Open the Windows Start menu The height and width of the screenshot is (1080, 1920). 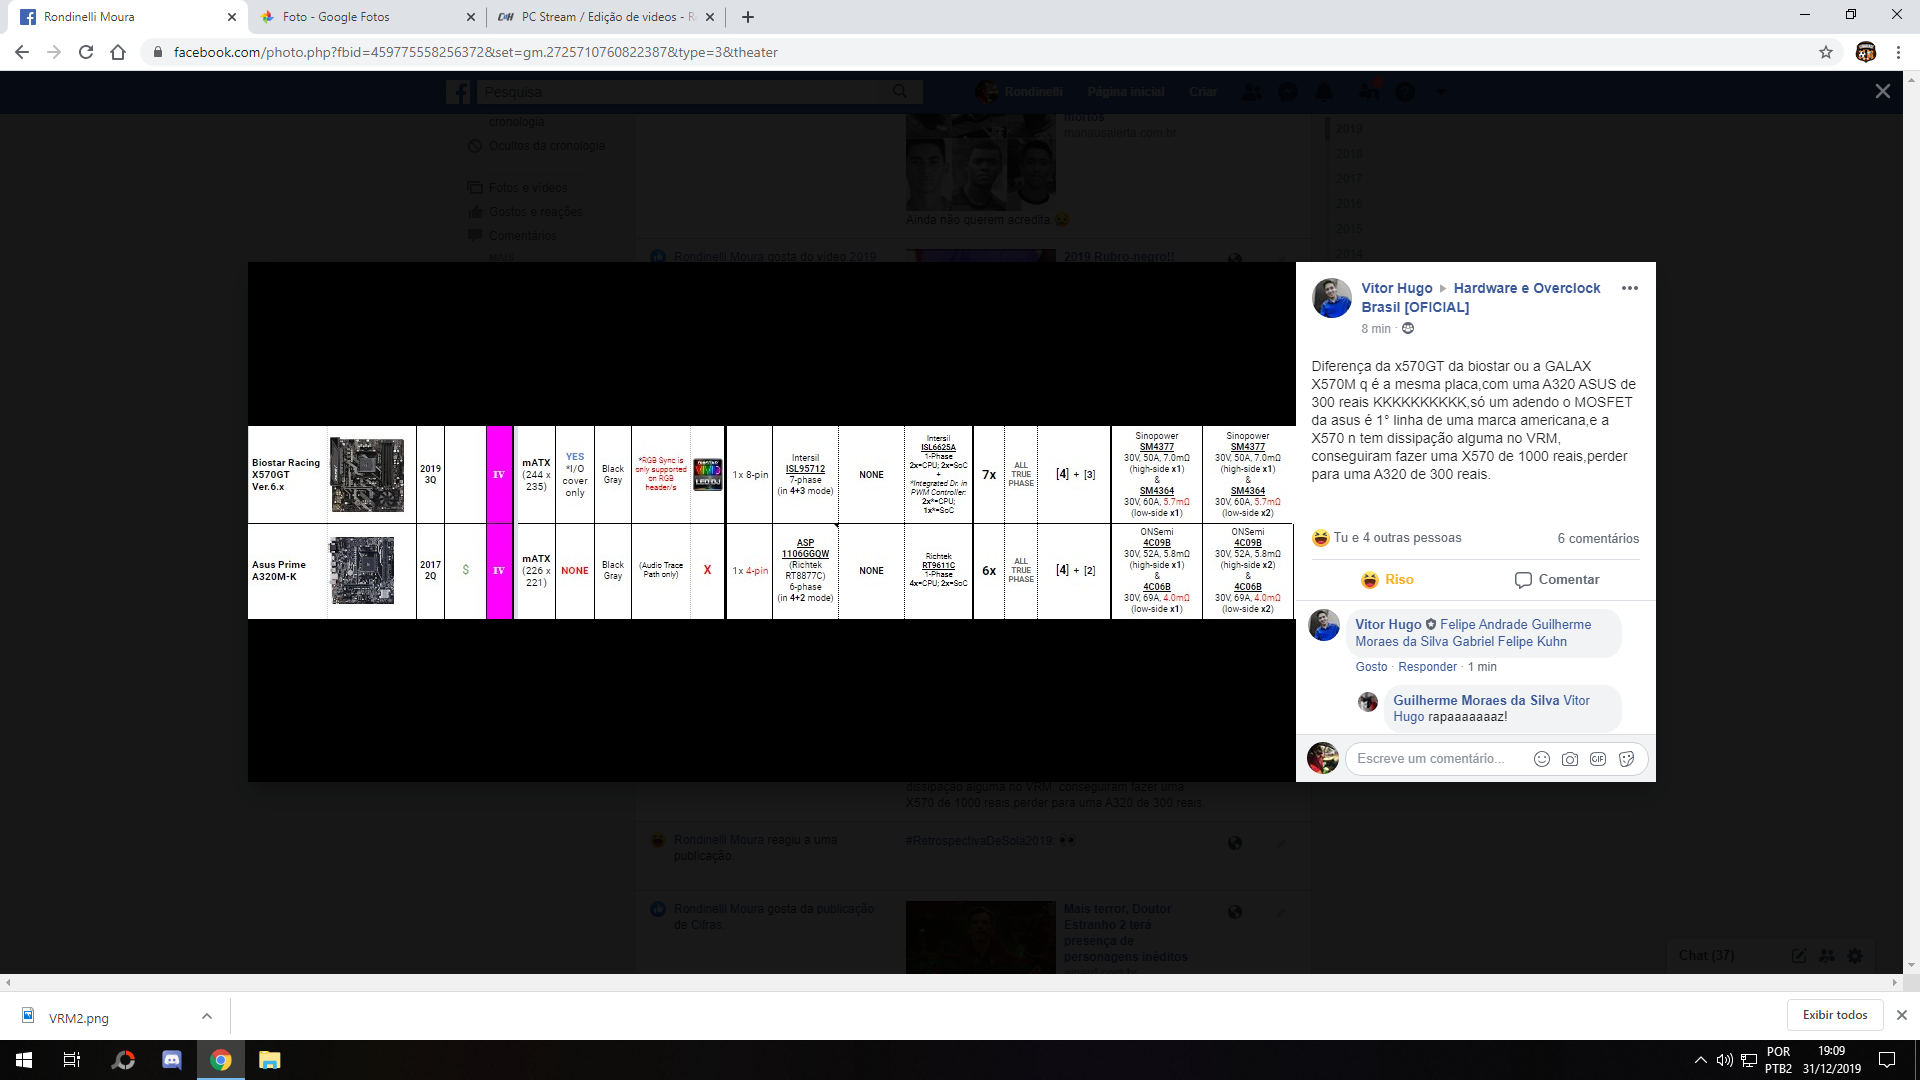pyautogui.click(x=24, y=1060)
